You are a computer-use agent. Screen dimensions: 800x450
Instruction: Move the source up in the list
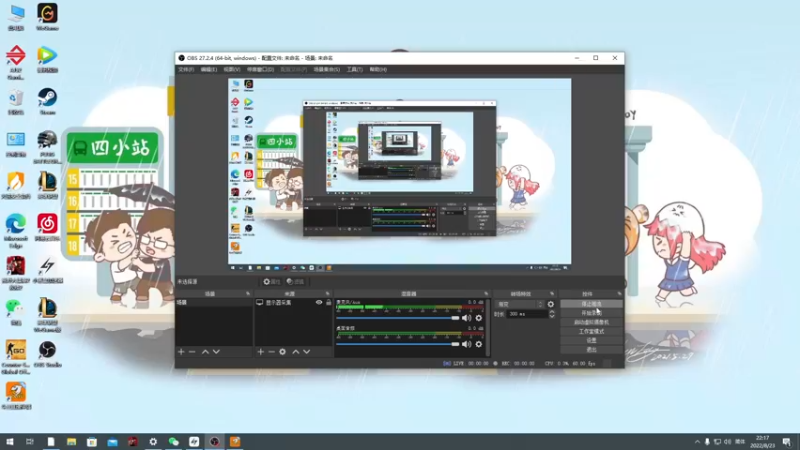[x=295, y=352]
